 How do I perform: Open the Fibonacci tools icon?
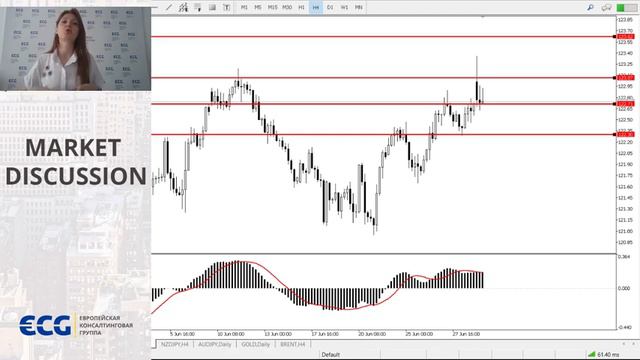[x=198, y=7]
